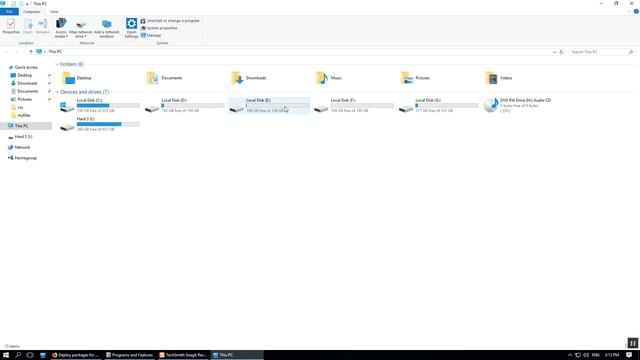Open the Music folder icon
The height and width of the screenshot is (360, 640).
(322, 78)
